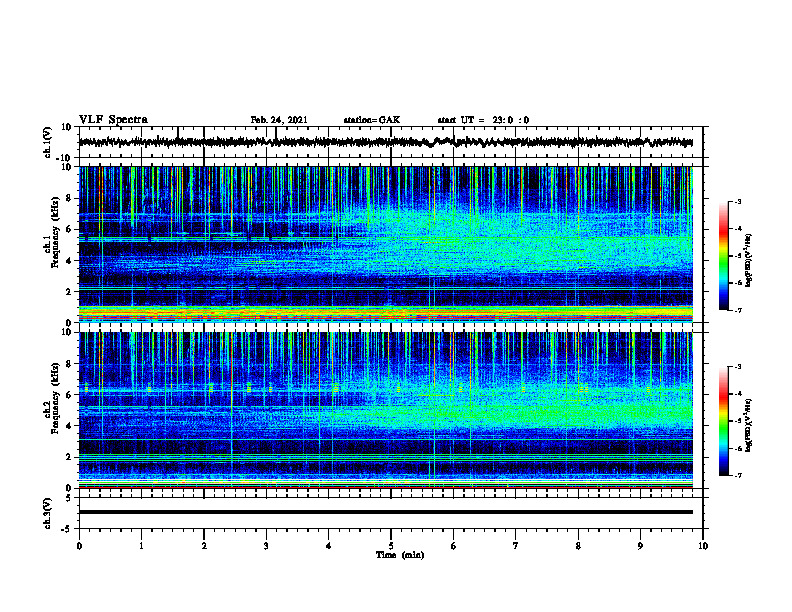This screenshot has width=792, height=612.
Task: Click the date text "Feb. 24, 2021"
Action: pyautogui.click(x=279, y=120)
